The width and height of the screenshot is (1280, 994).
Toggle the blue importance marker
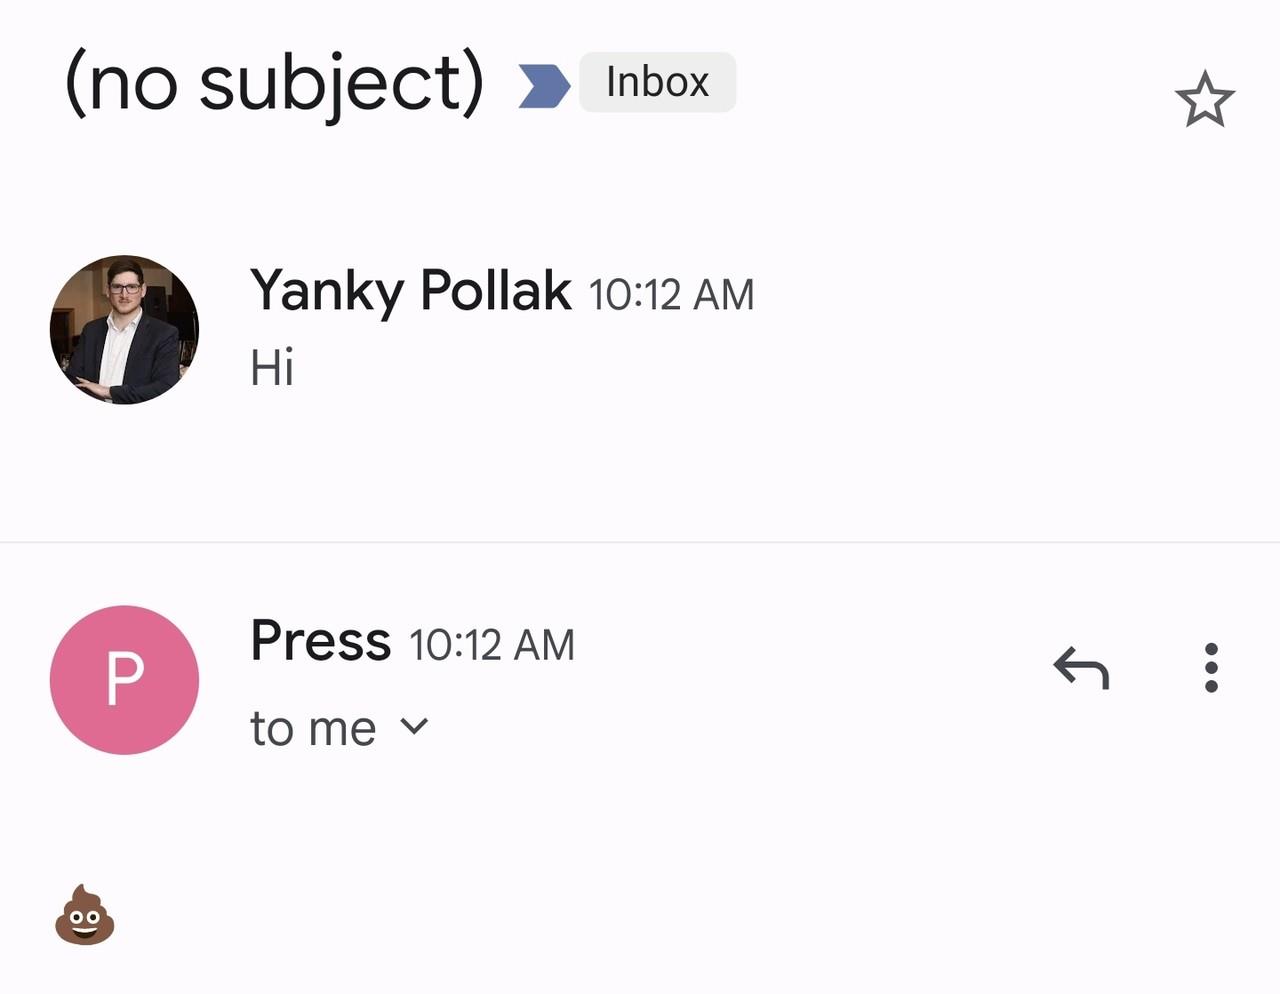[543, 85]
